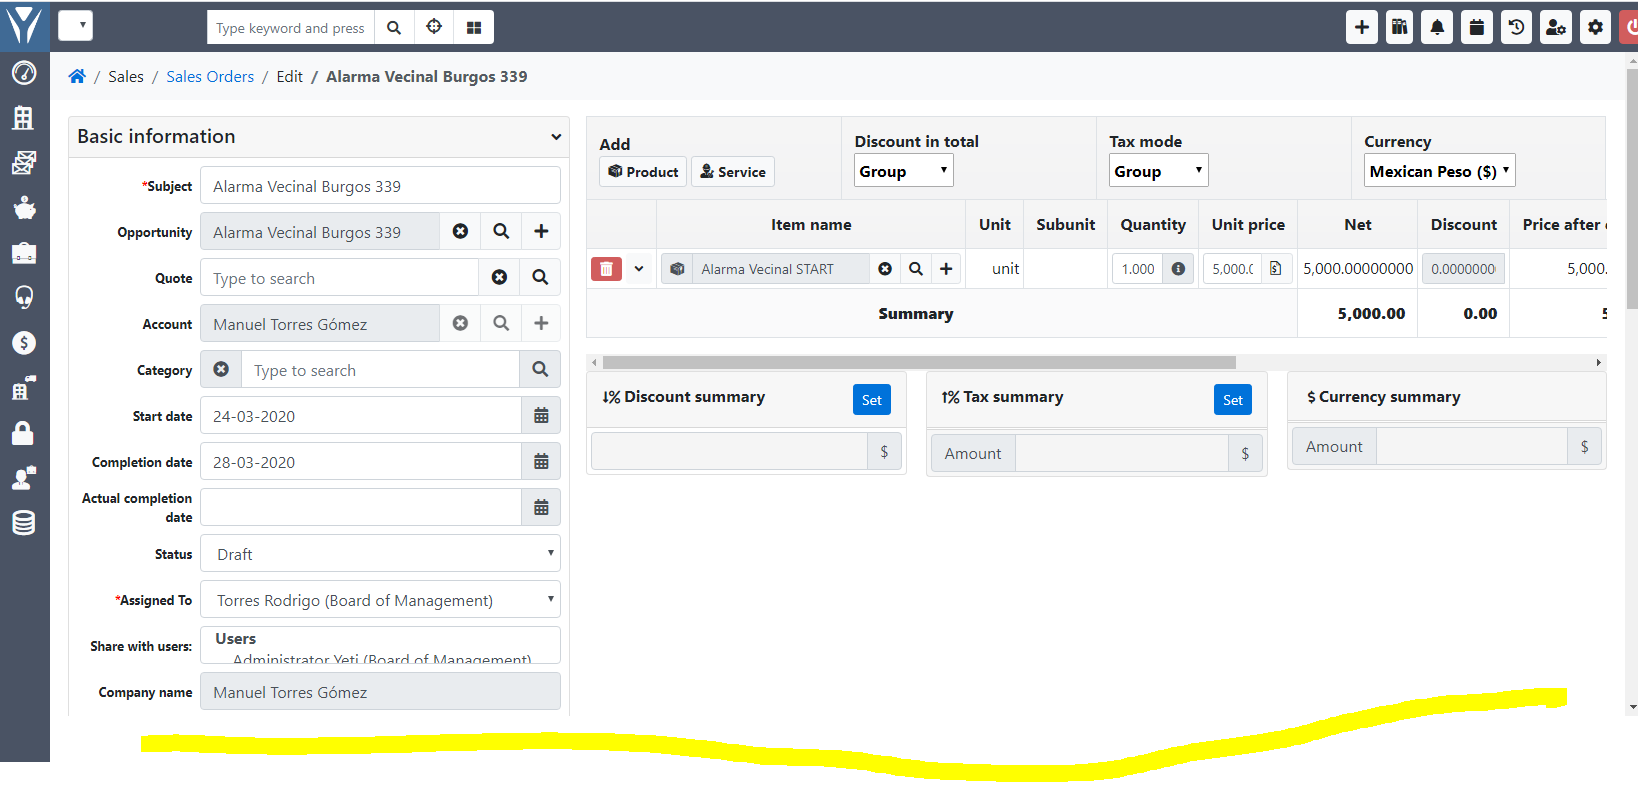
Task: Search Category with magnifier icon
Action: coord(540,369)
